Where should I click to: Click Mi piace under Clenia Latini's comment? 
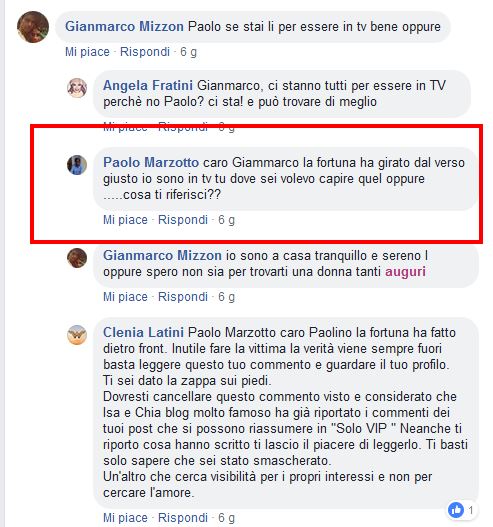coord(125,518)
